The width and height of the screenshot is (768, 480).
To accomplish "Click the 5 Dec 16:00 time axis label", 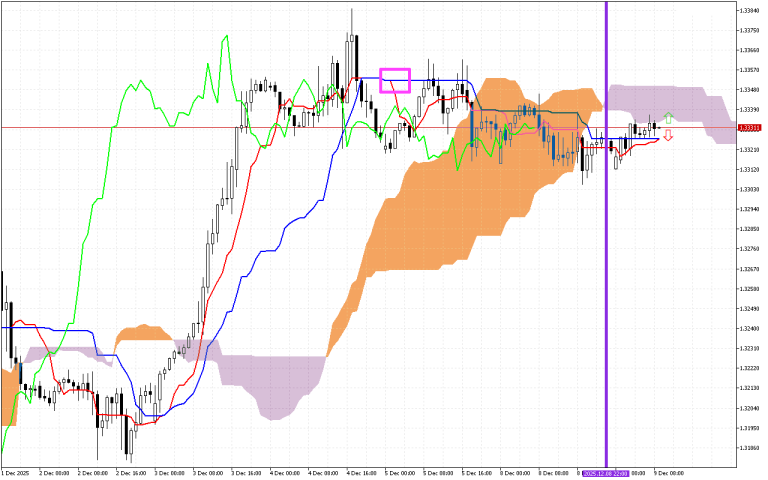I will 477,473.
